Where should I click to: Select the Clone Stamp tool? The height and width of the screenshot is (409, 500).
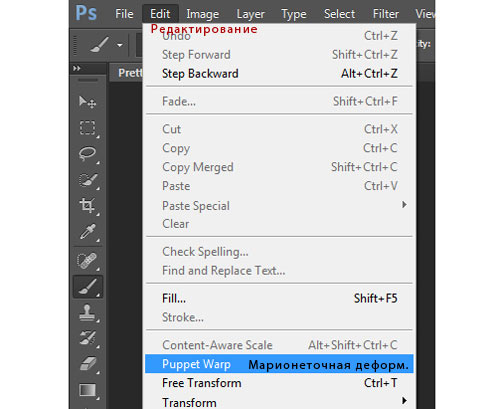88,313
